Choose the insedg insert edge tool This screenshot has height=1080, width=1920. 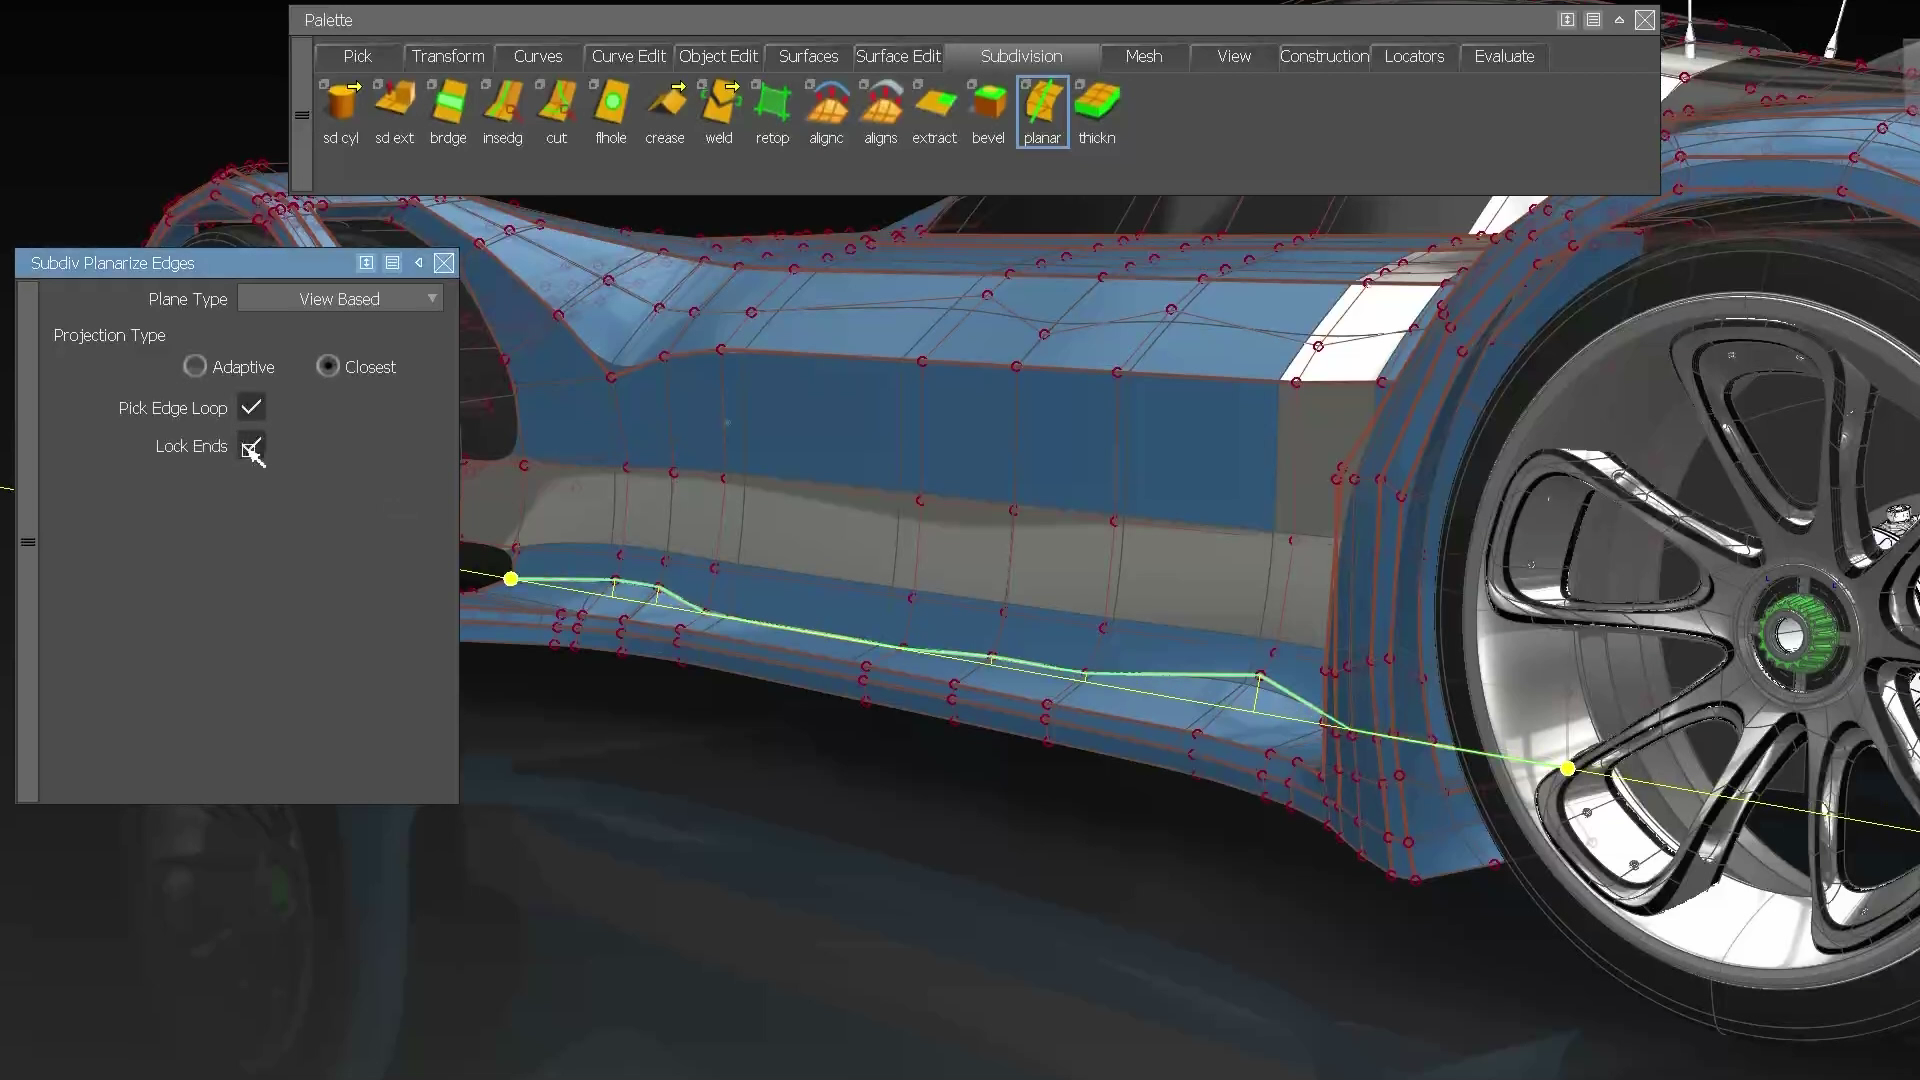[x=502, y=103]
